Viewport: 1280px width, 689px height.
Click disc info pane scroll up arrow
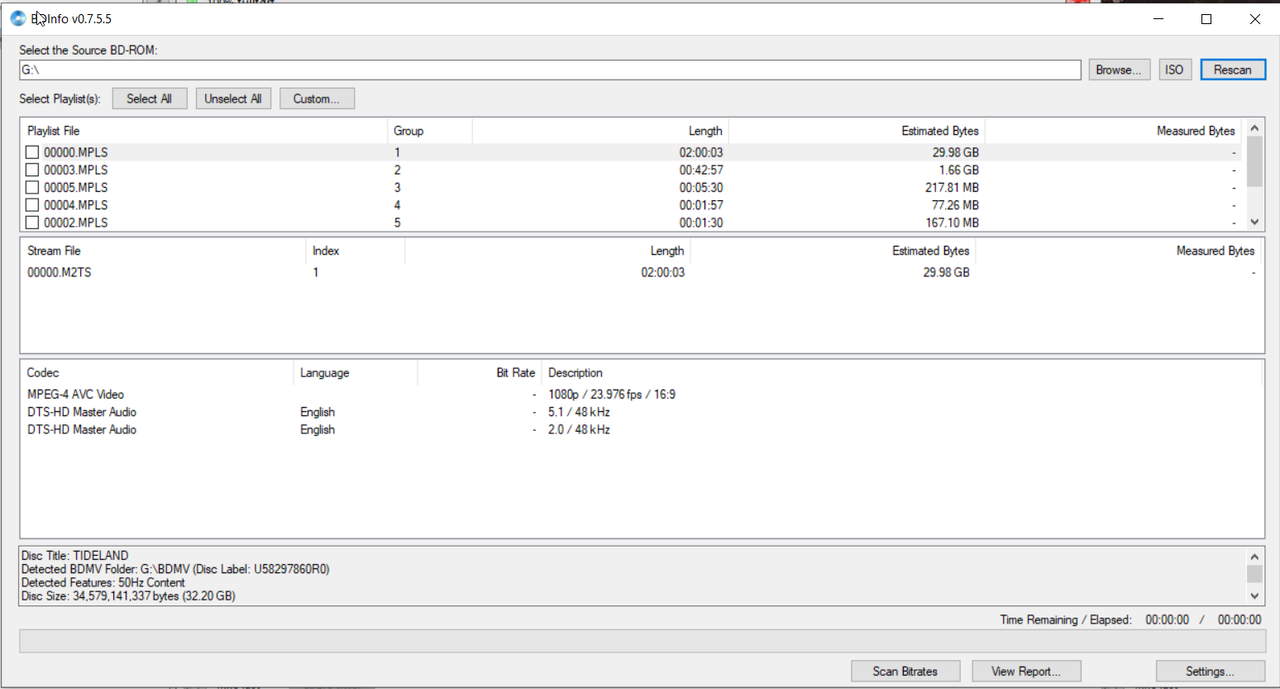click(1254, 556)
